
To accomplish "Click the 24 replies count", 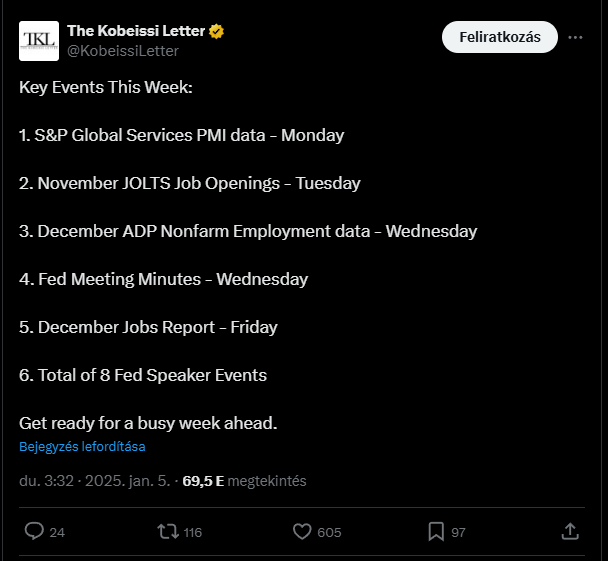I will point(57,533).
